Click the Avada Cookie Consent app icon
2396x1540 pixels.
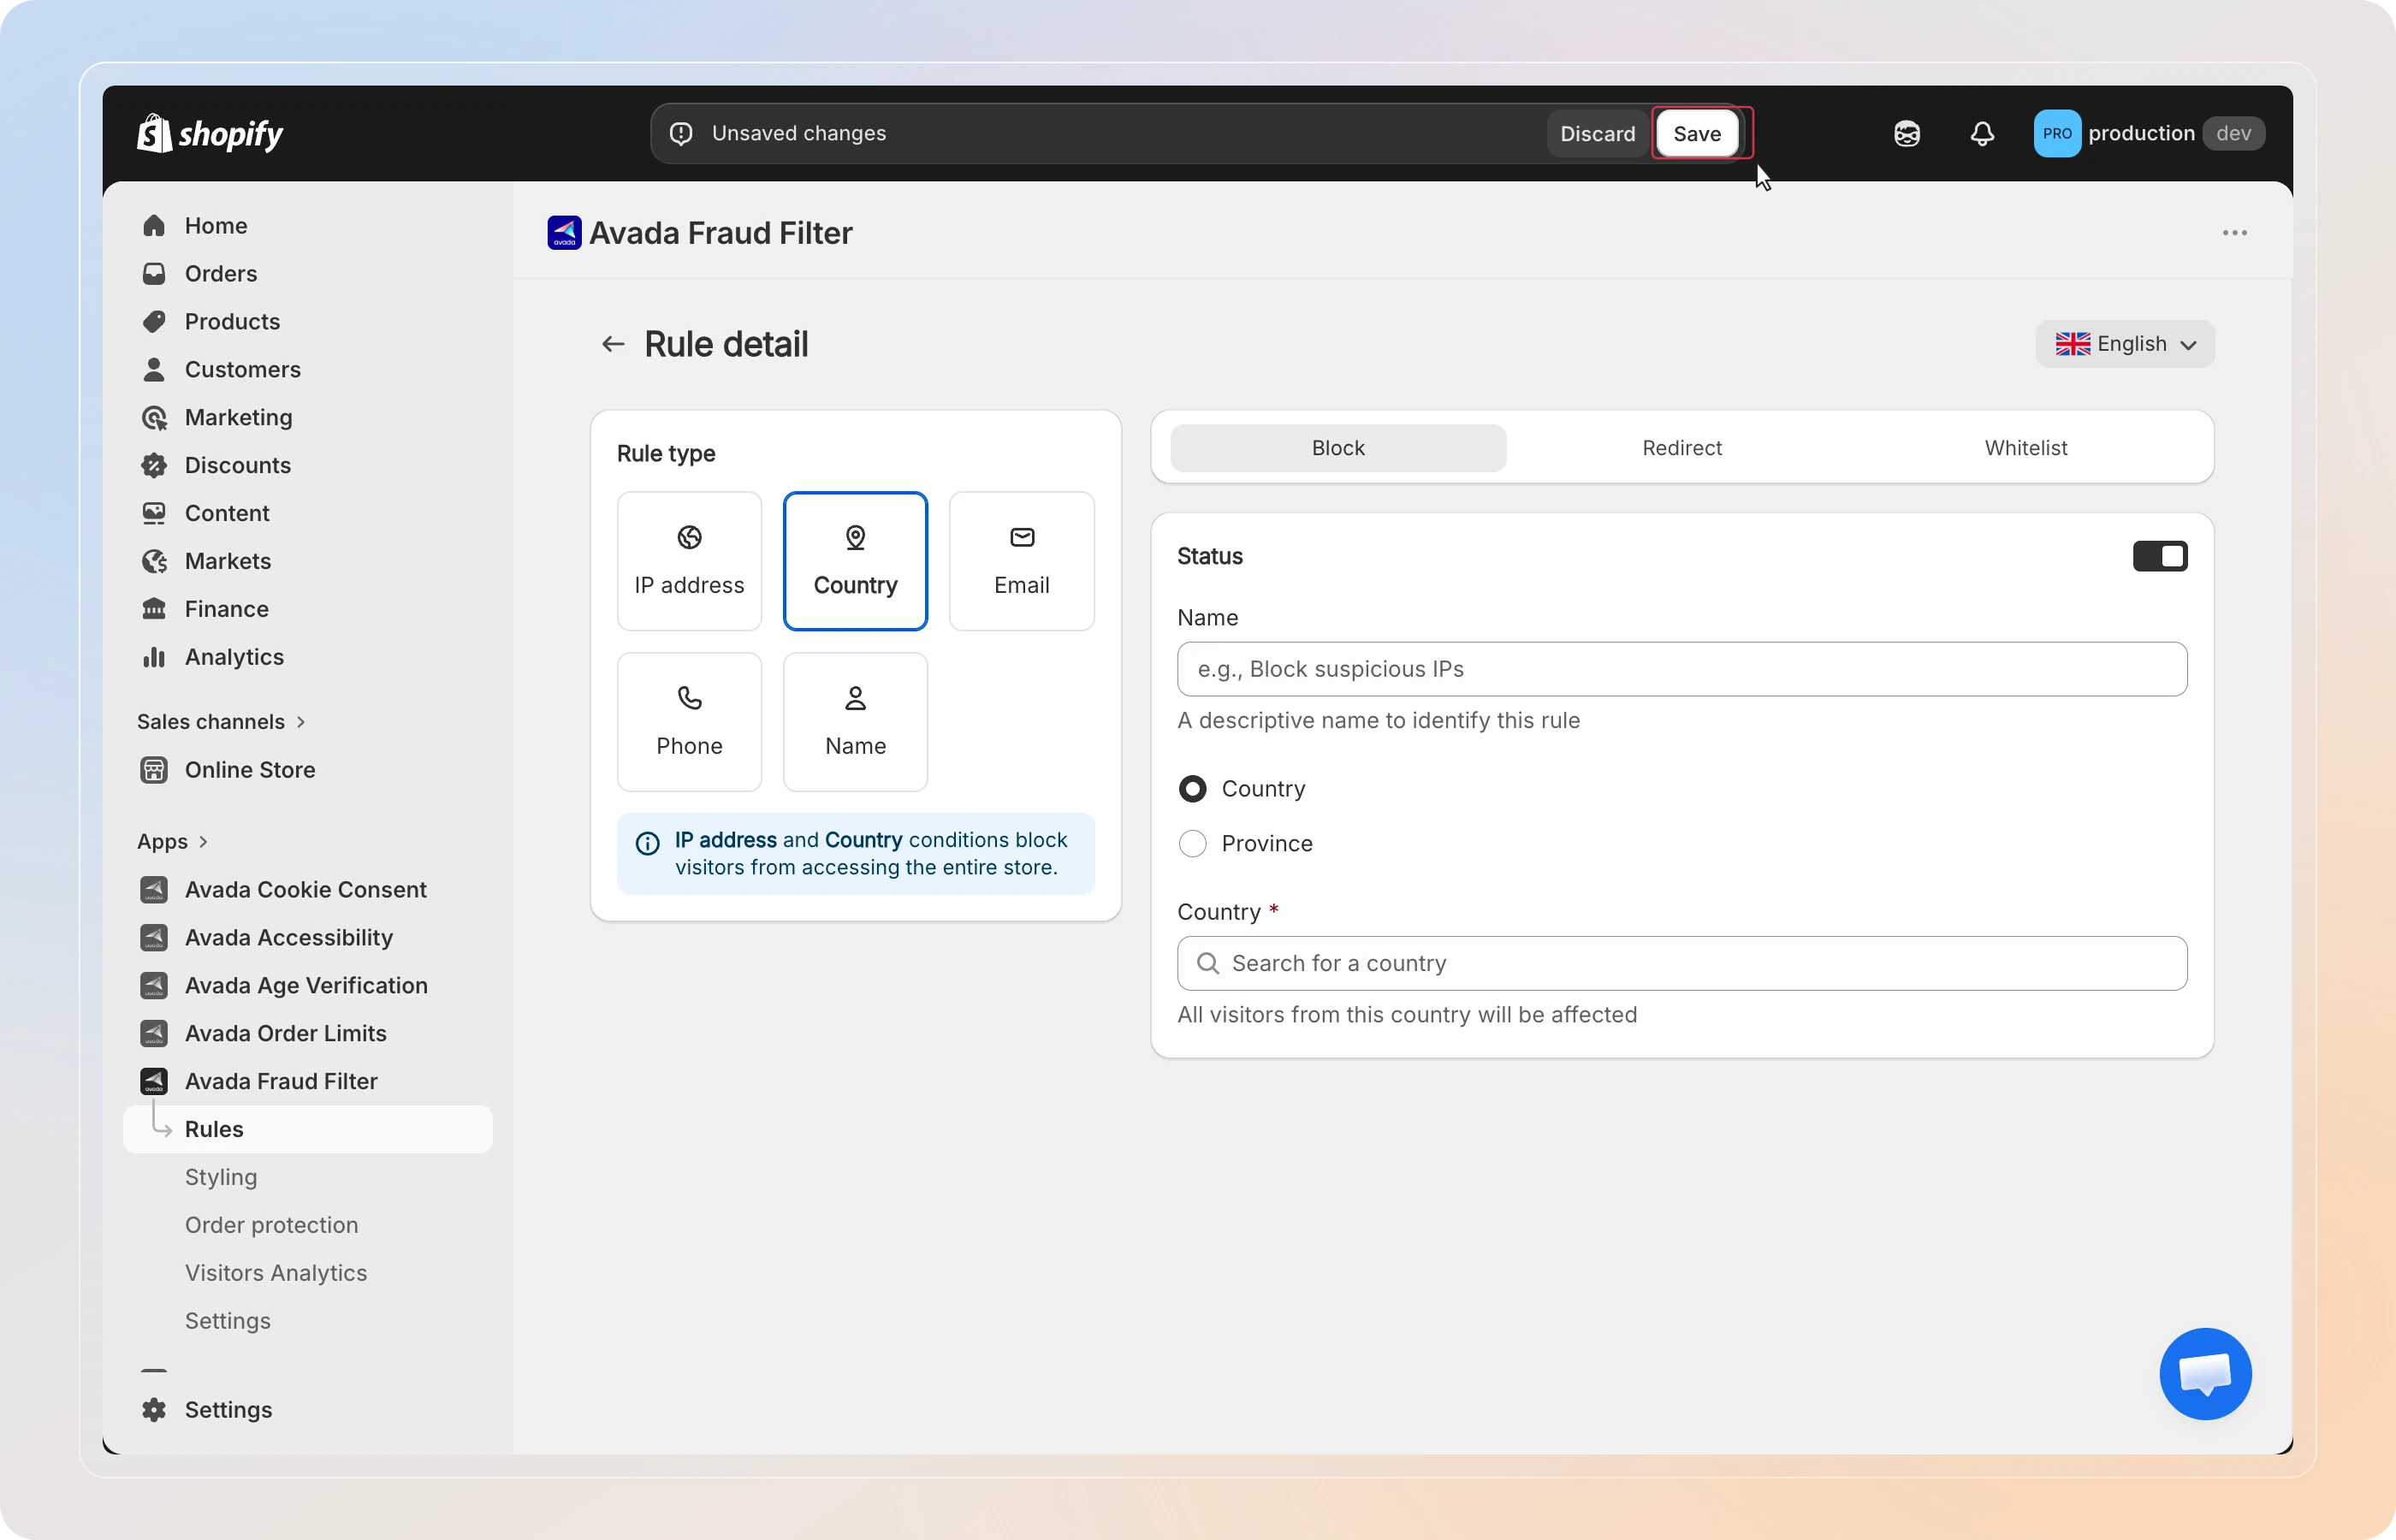154,890
